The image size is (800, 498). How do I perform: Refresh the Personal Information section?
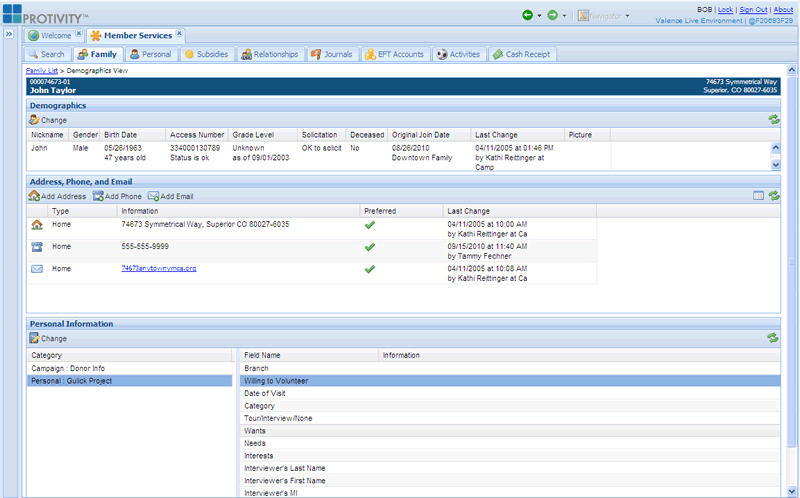773,338
